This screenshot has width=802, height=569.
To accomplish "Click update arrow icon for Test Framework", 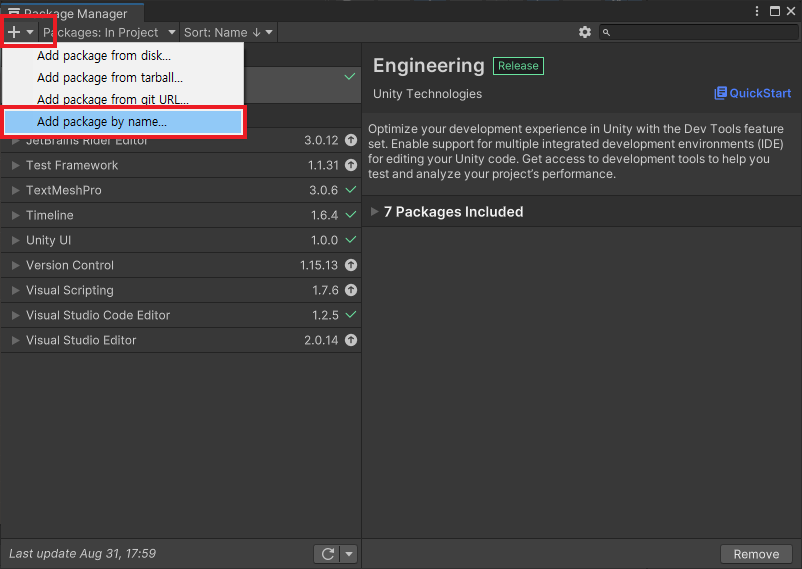I will pos(351,165).
